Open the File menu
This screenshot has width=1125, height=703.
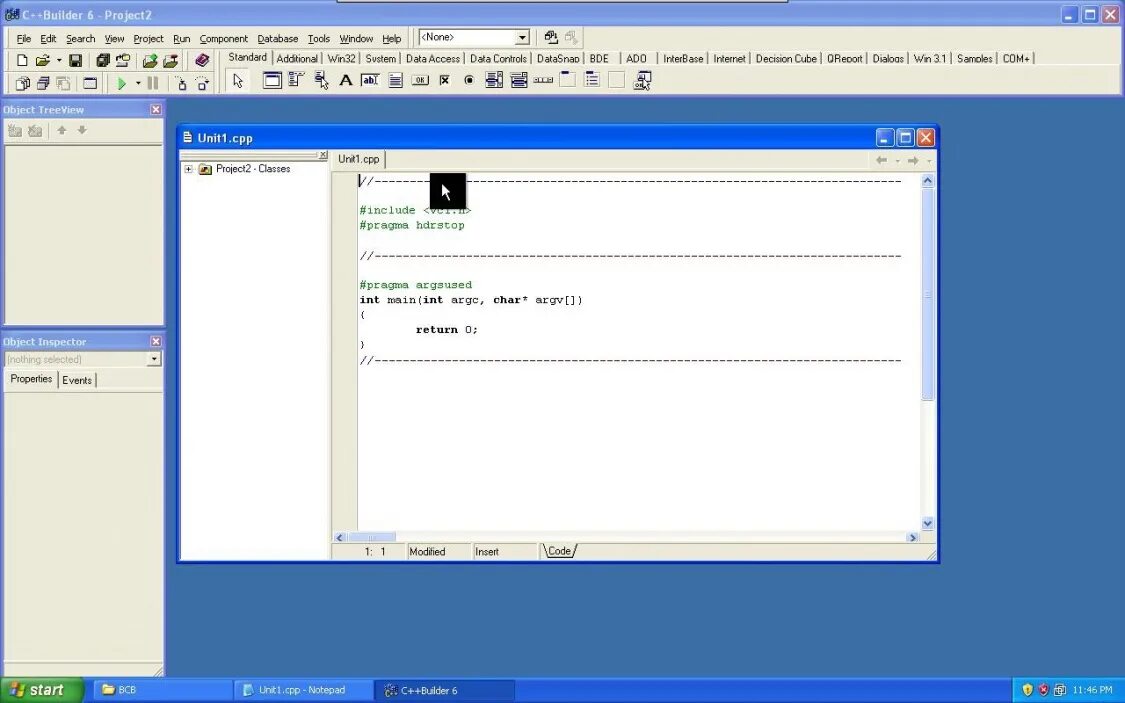(x=24, y=39)
